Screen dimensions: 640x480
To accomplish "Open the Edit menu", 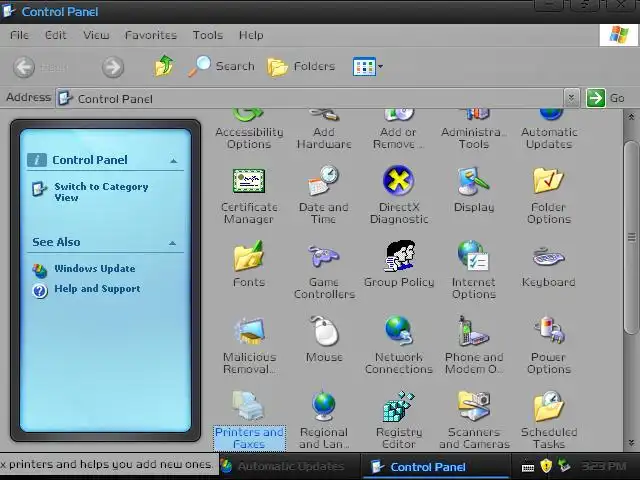I will coord(56,35).
